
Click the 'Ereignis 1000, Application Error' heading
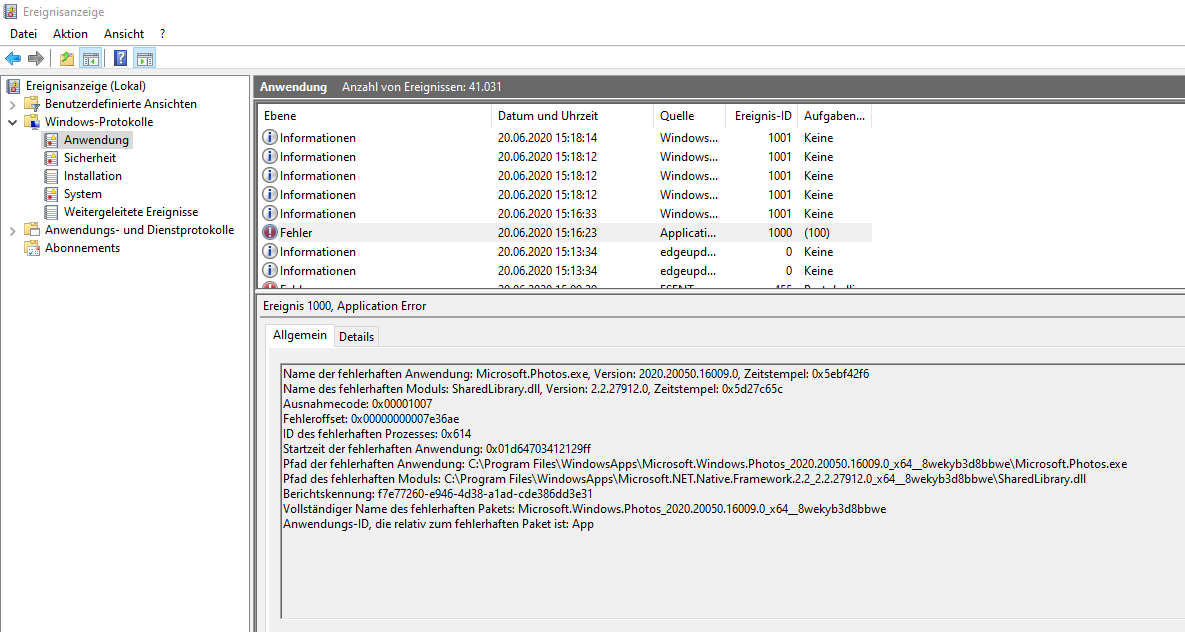345,306
